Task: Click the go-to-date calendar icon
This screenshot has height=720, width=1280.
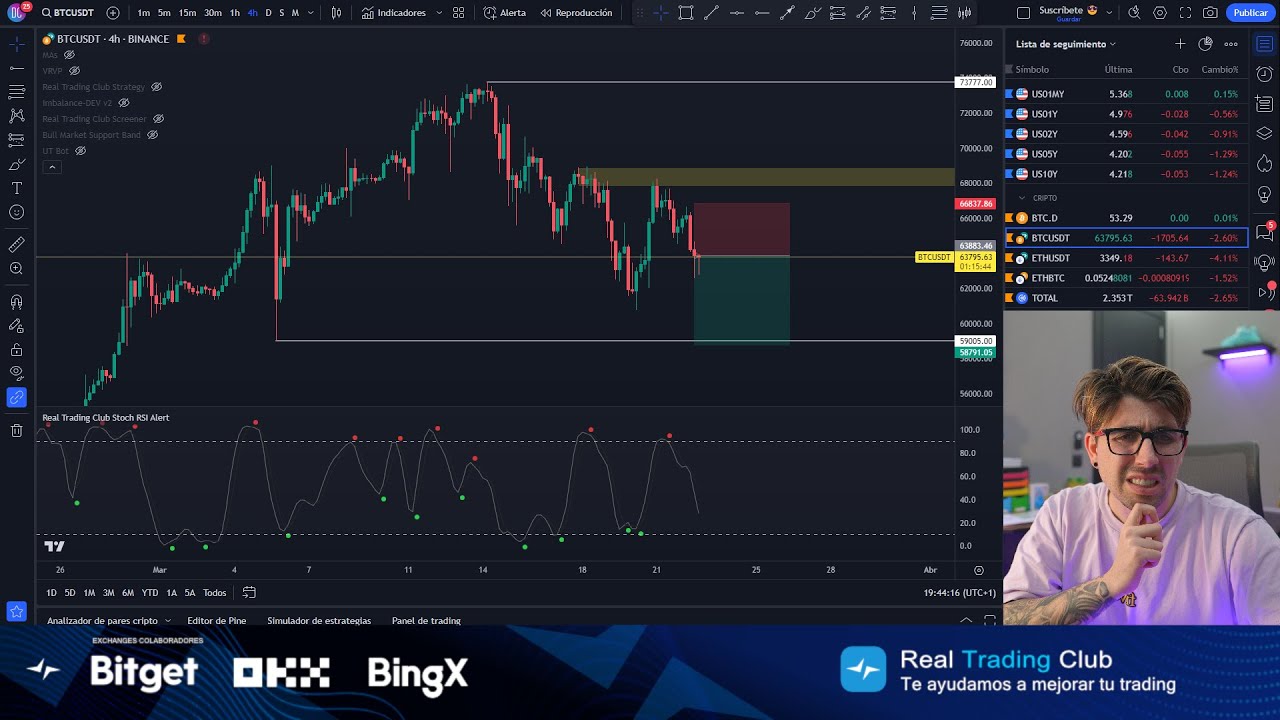Action: click(x=249, y=592)
